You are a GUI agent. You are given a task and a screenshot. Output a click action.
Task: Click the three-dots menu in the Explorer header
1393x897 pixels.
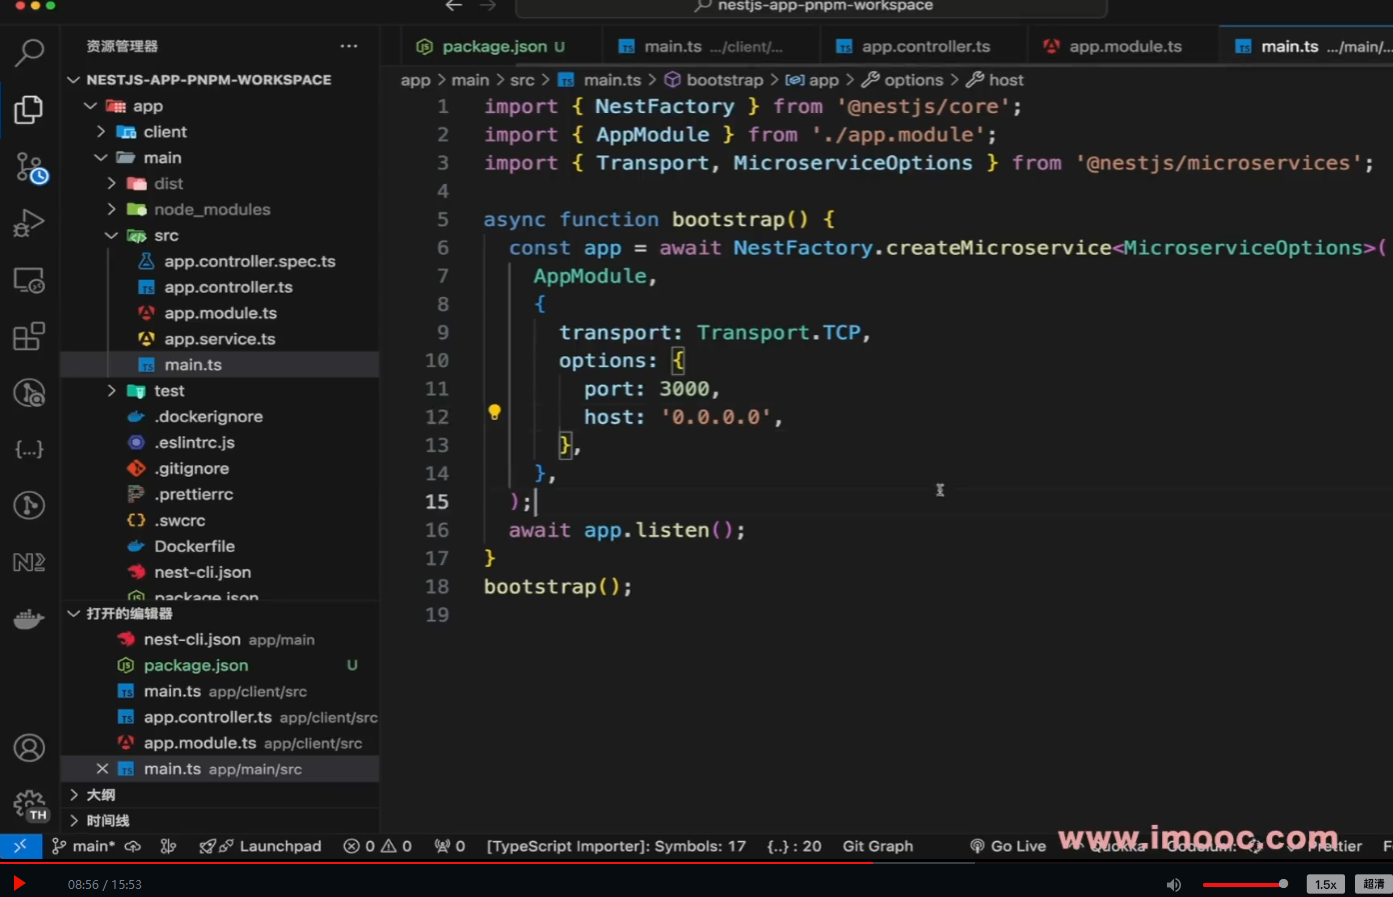349,46
